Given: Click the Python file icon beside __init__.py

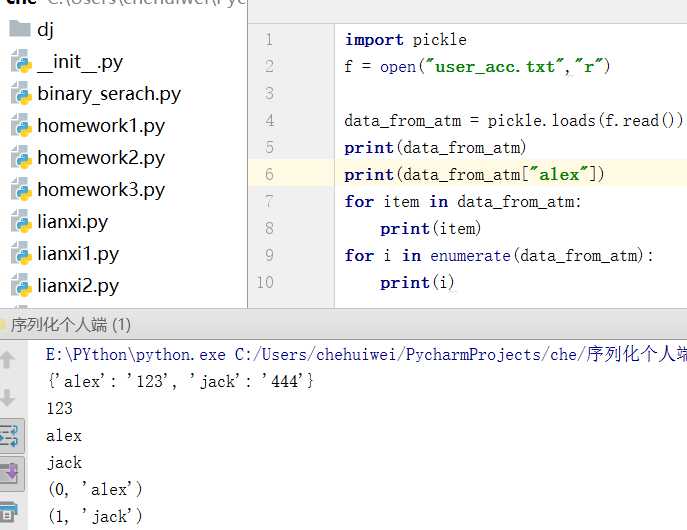Looking at the screenshot, I should point(21,61).
